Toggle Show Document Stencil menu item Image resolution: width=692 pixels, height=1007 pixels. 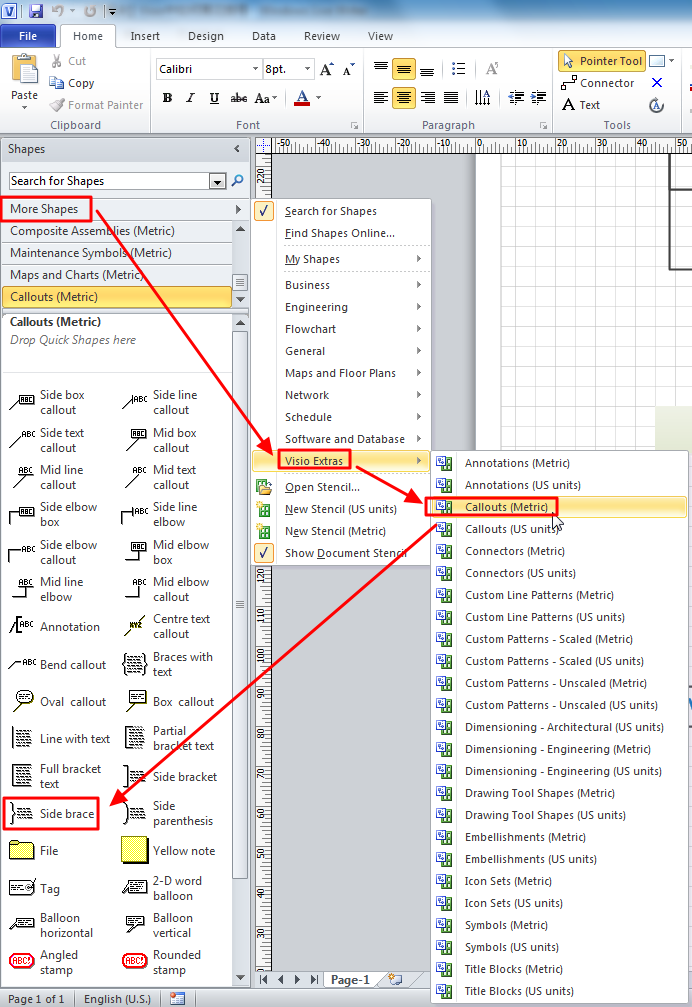(x=342, y=553)
